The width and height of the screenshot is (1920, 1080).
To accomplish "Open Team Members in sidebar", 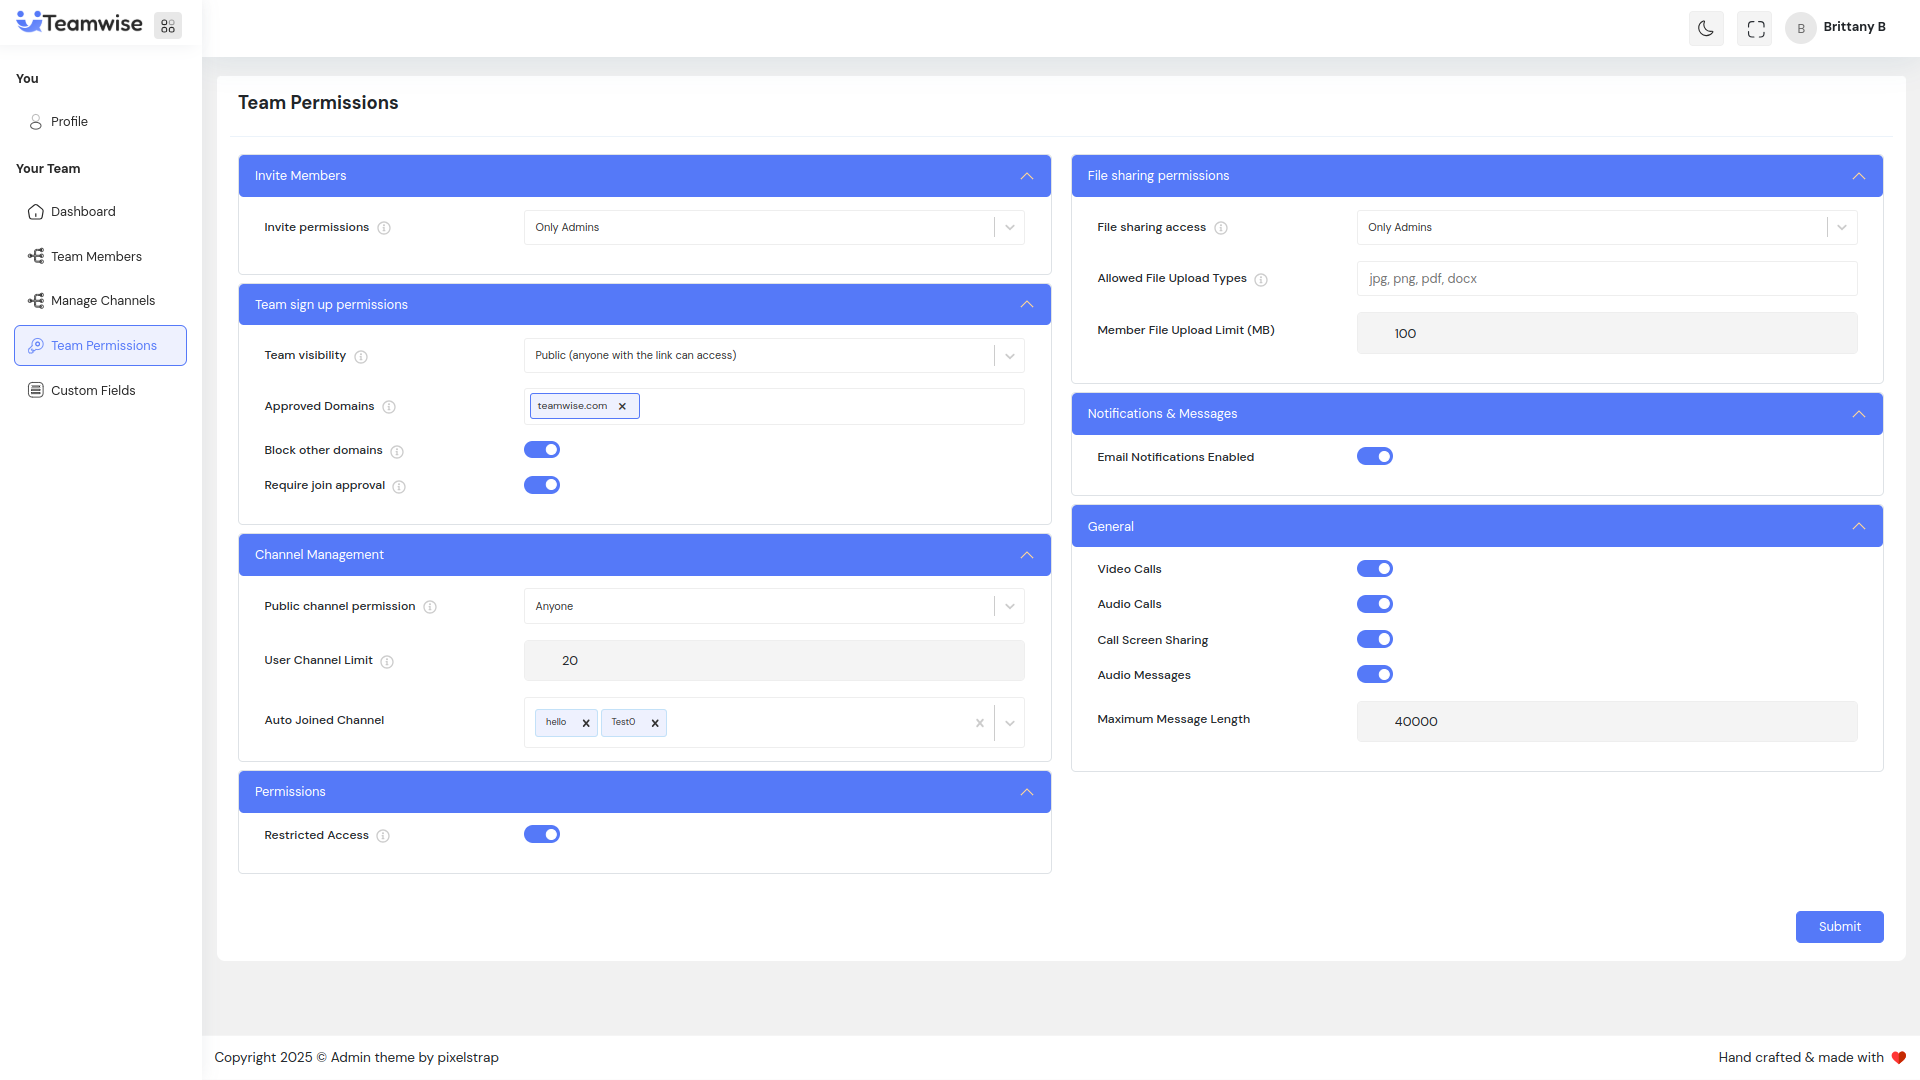I will (x=96, y=257).
